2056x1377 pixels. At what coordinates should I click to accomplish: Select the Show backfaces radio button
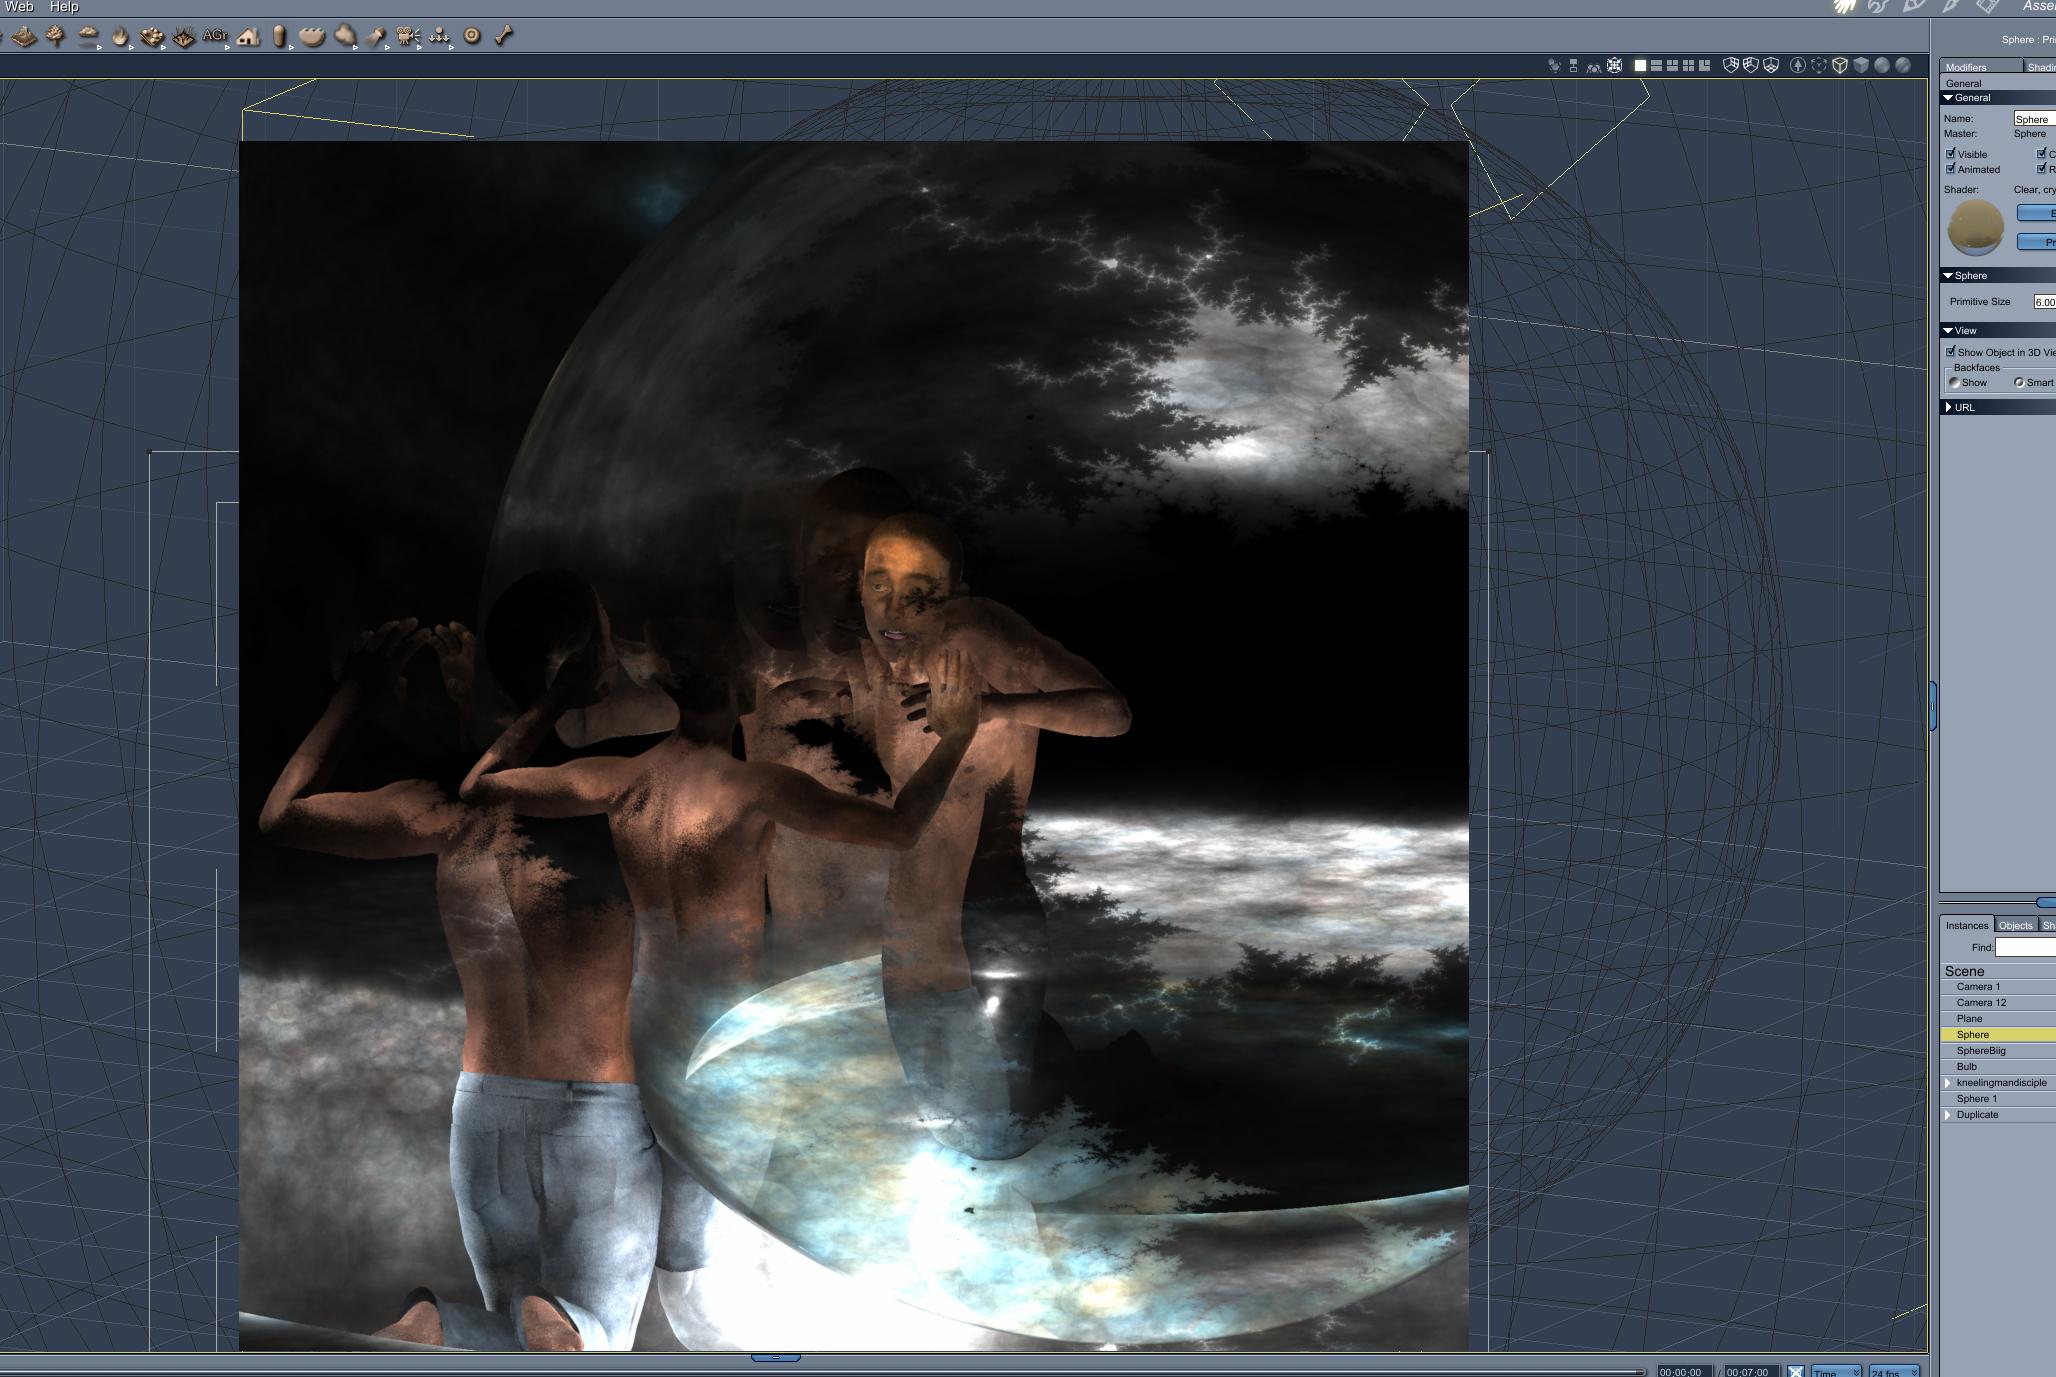[x=1955, y=383]
